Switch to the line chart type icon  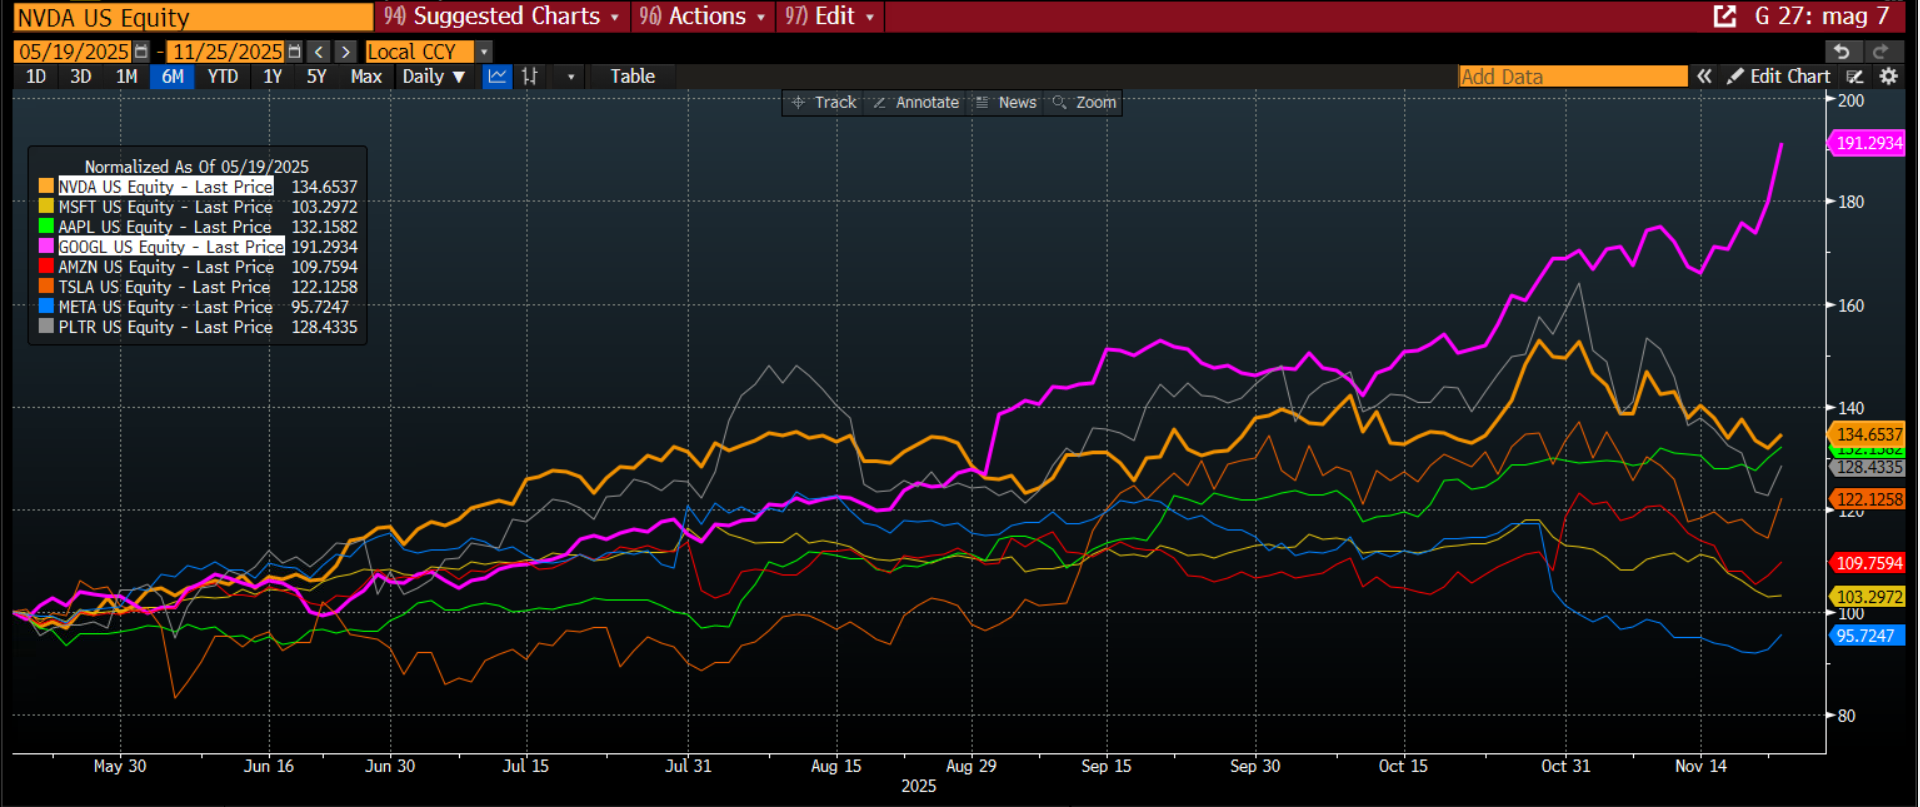click(x=497, y=76)
